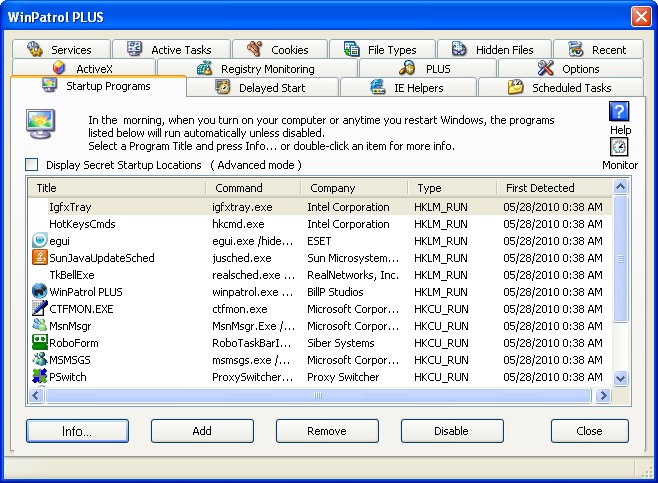
Task: Click the BillP Studios company cell
Action: click(x=335, y=292)
